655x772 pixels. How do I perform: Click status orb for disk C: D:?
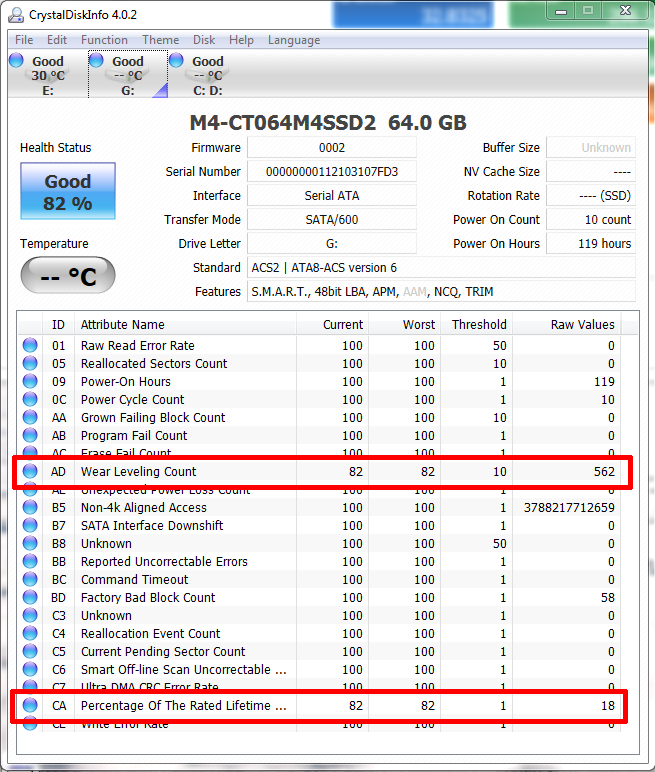[x=176, y=60]
